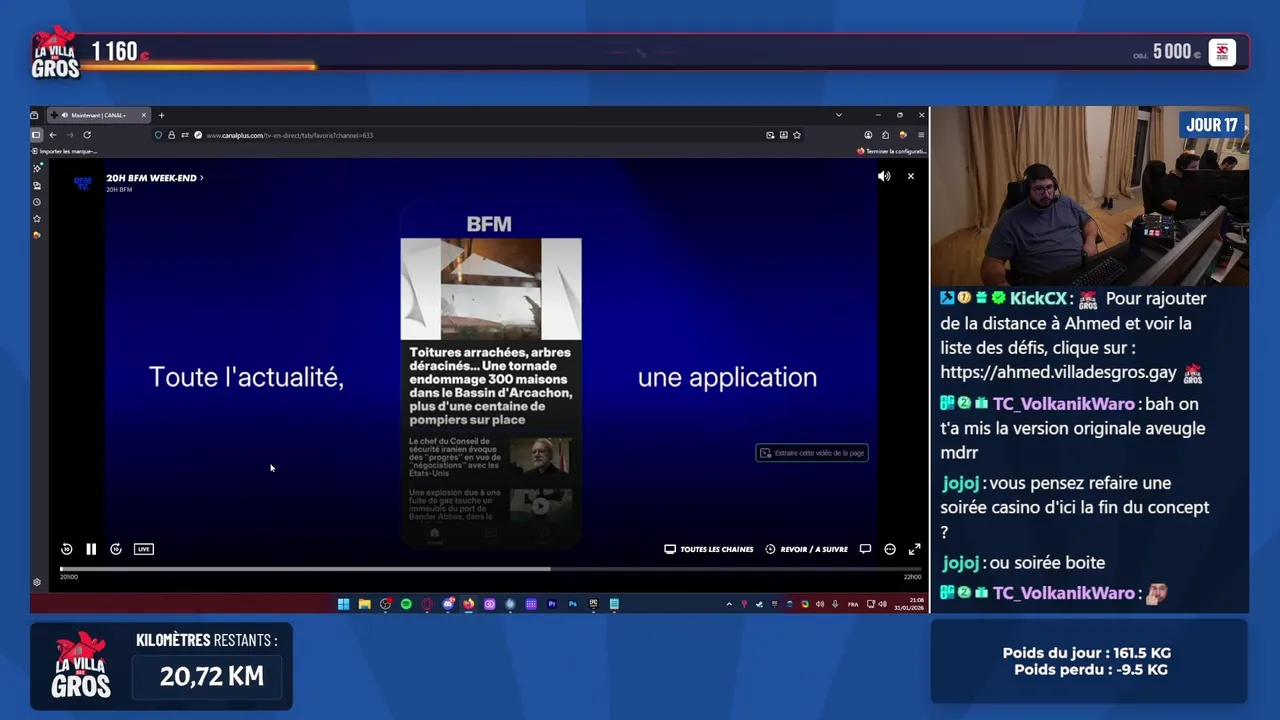Toggle the Firefox sidebar visibility button
1280x720 pixels.
click(36, 135)
